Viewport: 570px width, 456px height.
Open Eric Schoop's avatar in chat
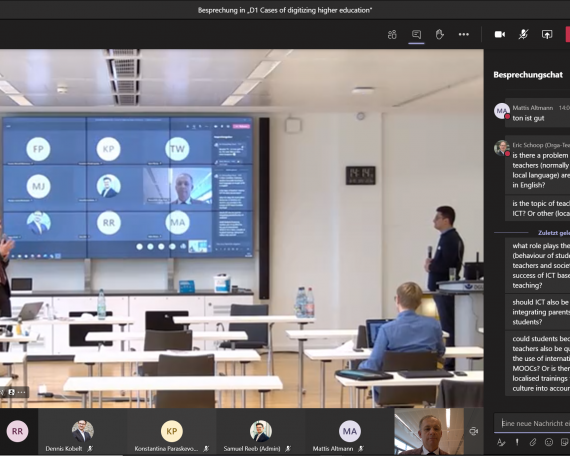pos(502,148)
